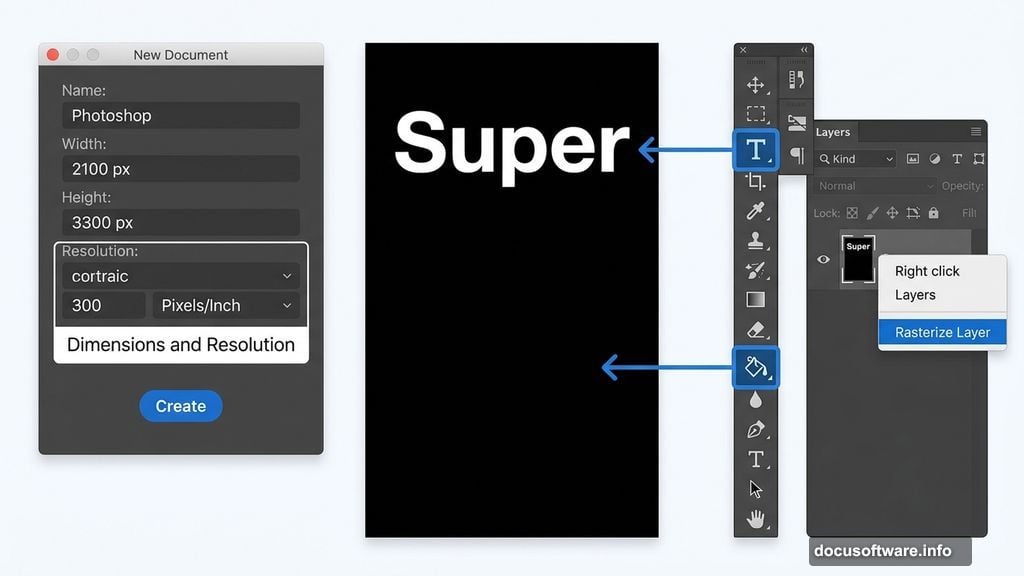This screenshot has height=576, width=1024.
Task: Open the Normal blend mode dropdown
Action: tap(875, 186)
